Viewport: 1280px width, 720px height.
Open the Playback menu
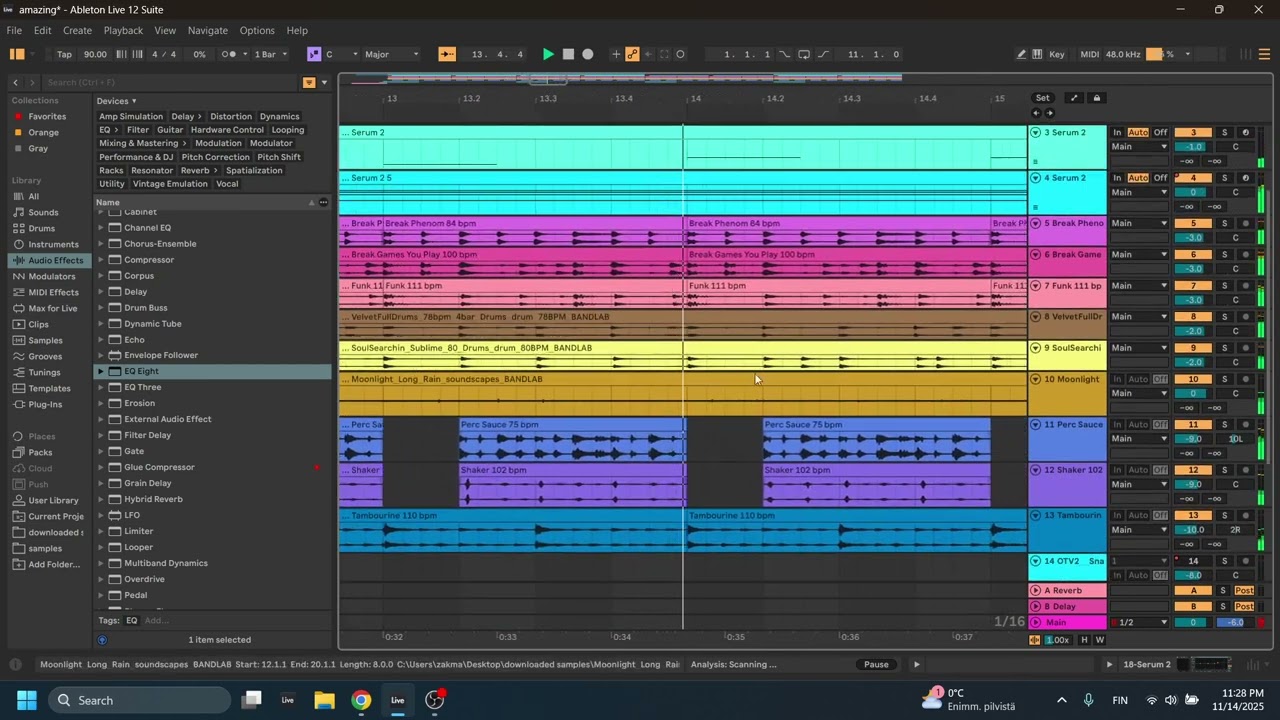point(123,30)
